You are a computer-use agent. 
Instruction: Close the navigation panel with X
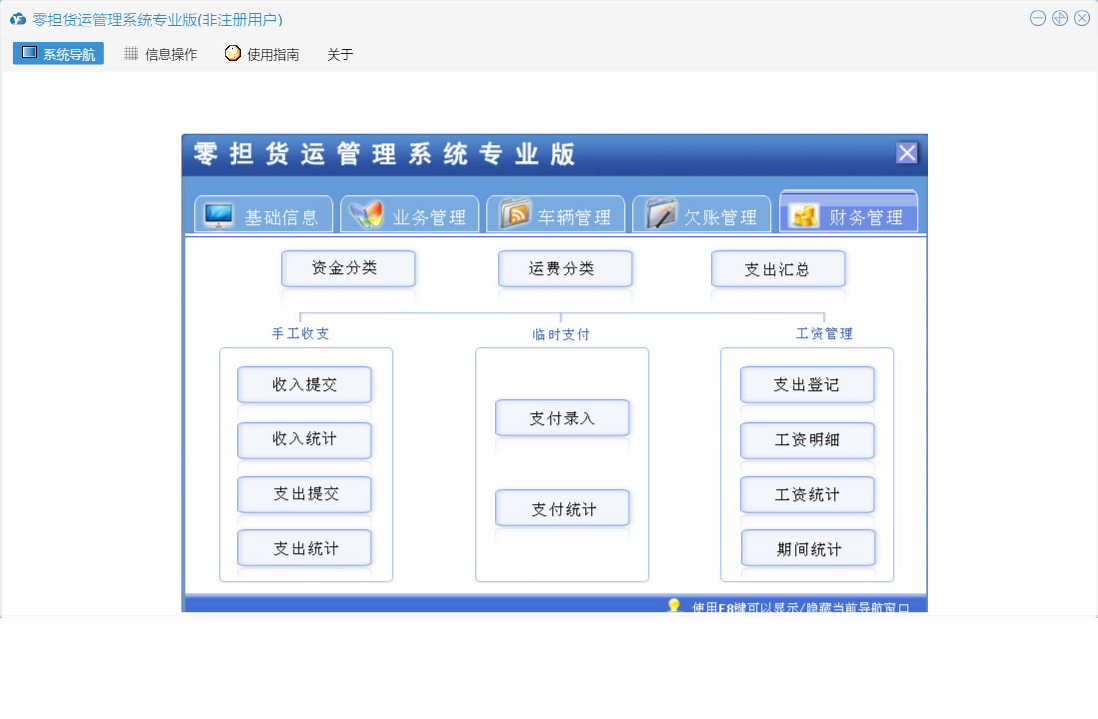907,153
